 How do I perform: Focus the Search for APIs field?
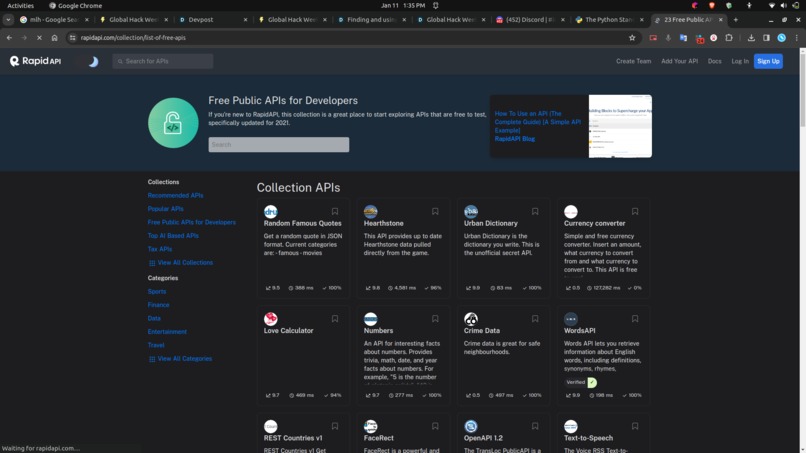163,61
